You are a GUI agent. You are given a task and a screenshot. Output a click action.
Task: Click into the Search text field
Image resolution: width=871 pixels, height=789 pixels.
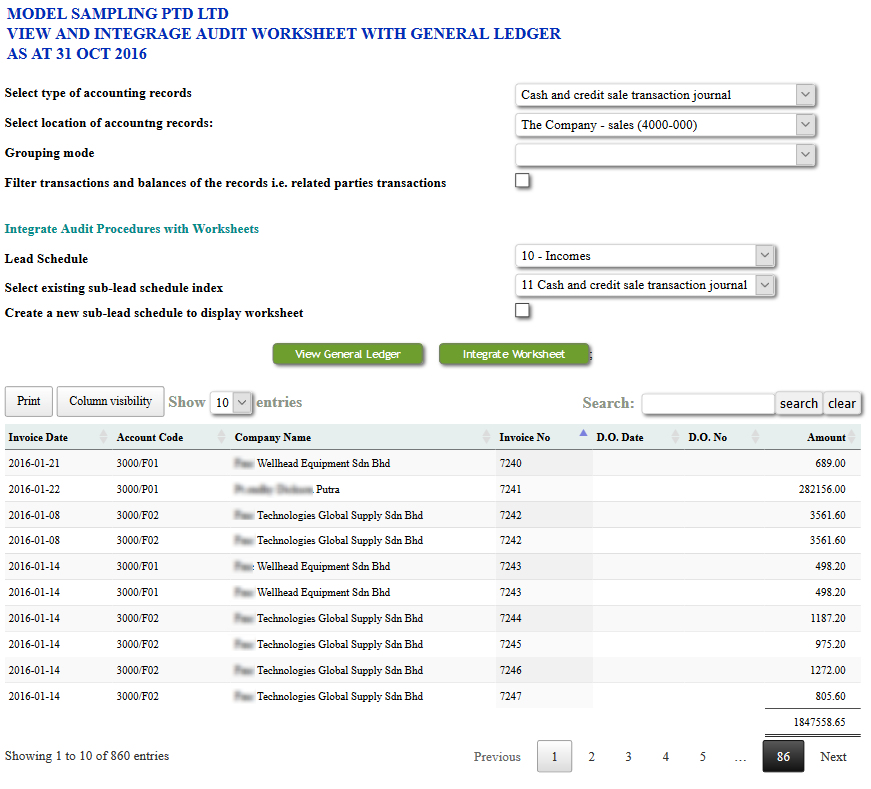pos(708,403)
